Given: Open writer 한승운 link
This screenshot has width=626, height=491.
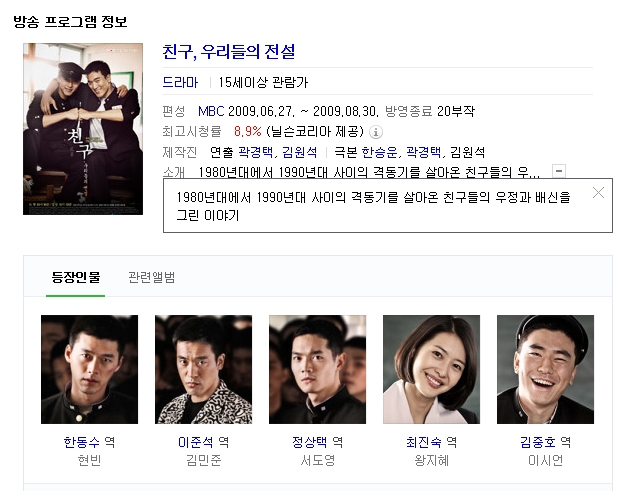Looking at the screenshot, I should click(x=379, y=152).
